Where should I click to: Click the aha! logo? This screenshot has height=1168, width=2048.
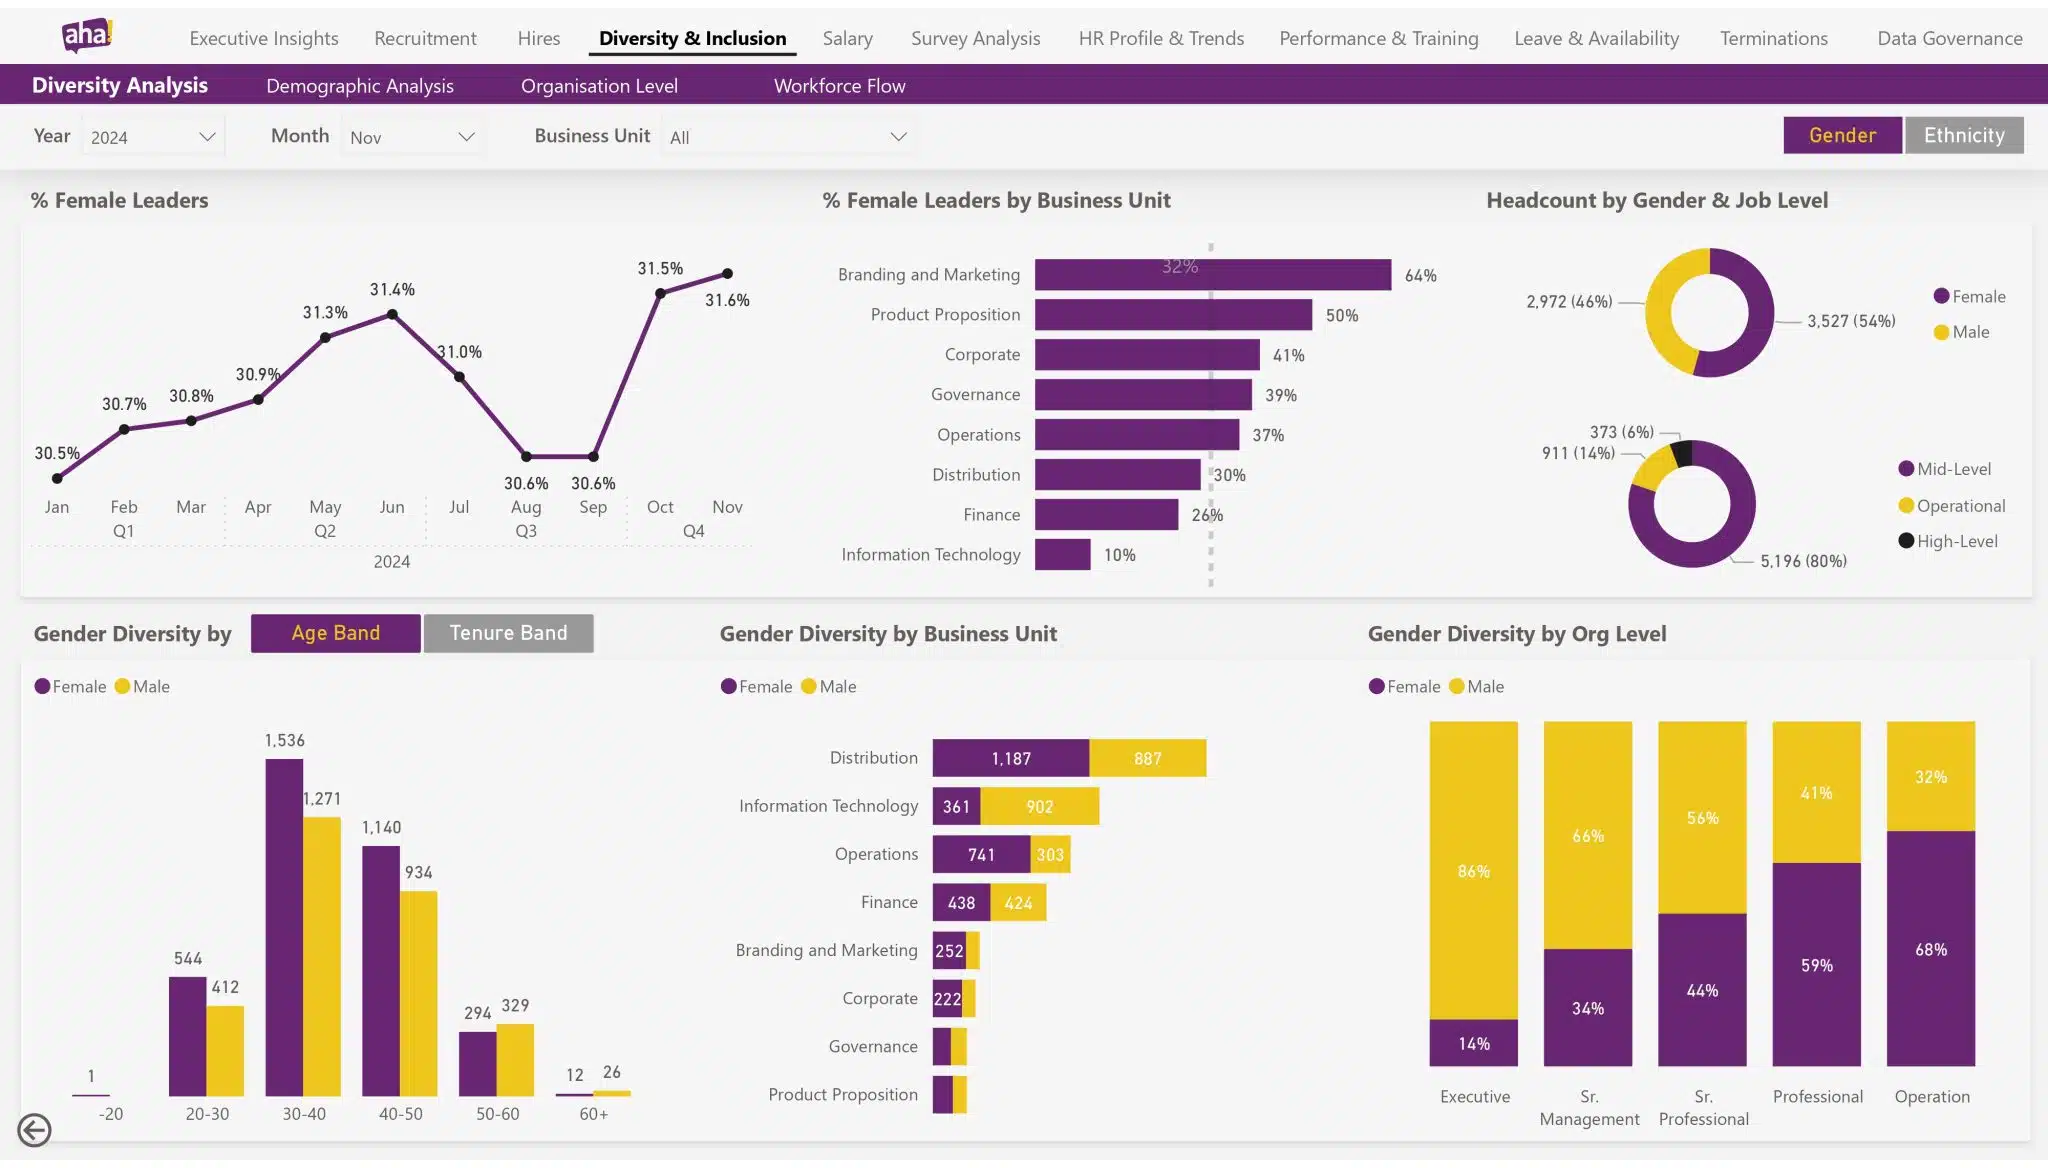point(88,33)
